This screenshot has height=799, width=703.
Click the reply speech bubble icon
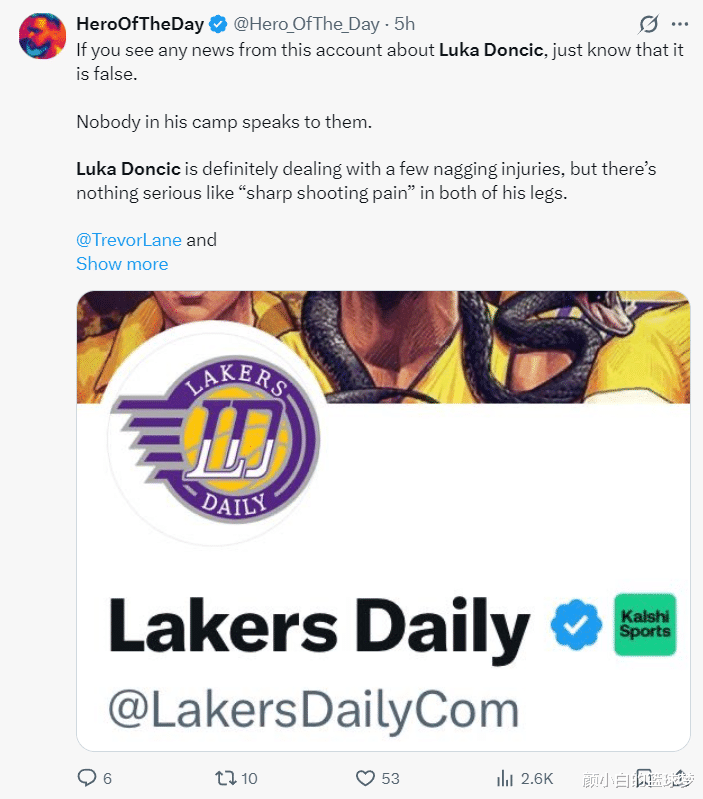point(87,777)
